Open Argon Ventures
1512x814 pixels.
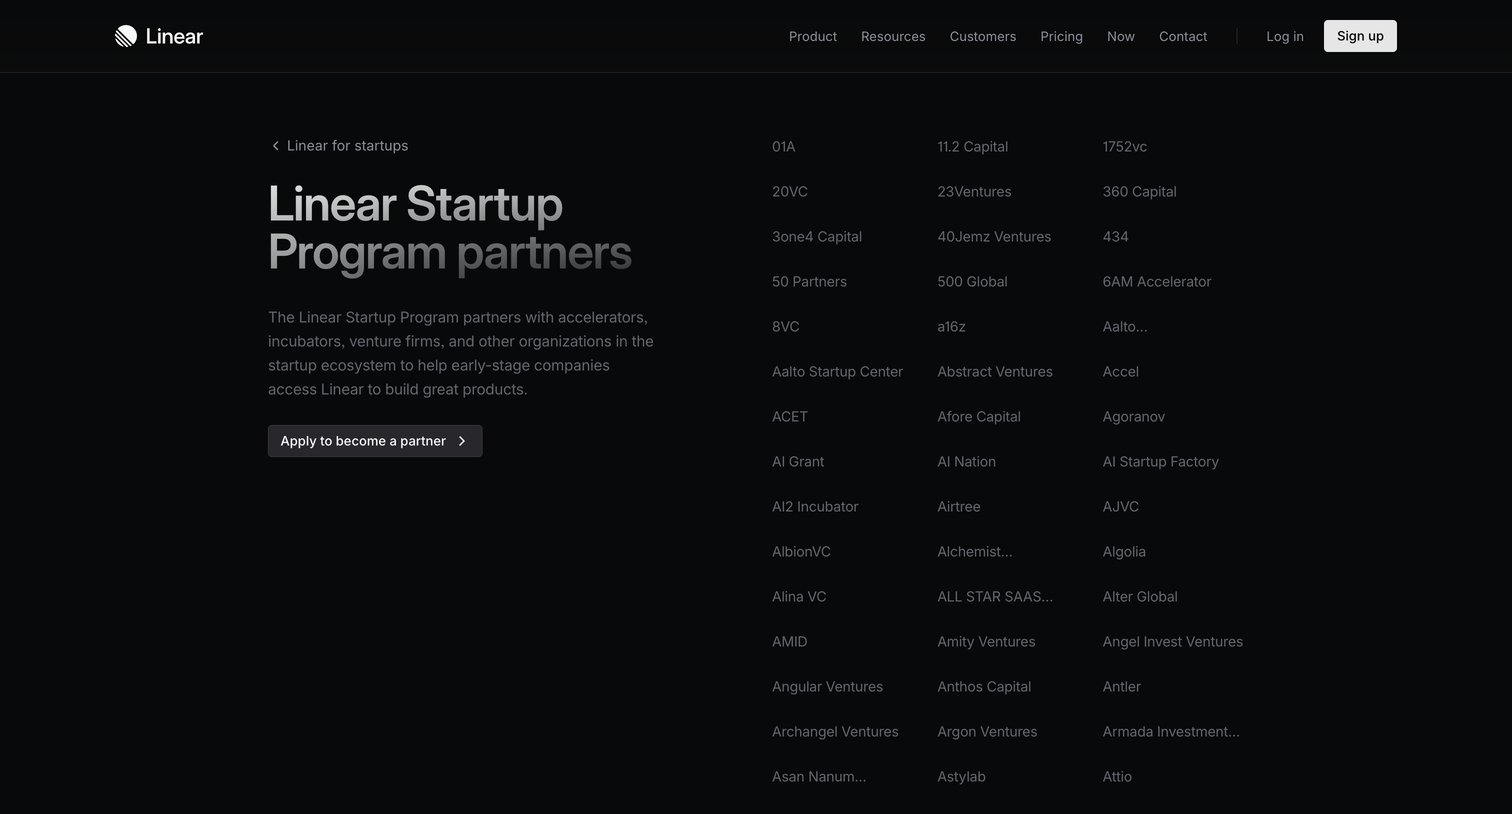point(987,732)
